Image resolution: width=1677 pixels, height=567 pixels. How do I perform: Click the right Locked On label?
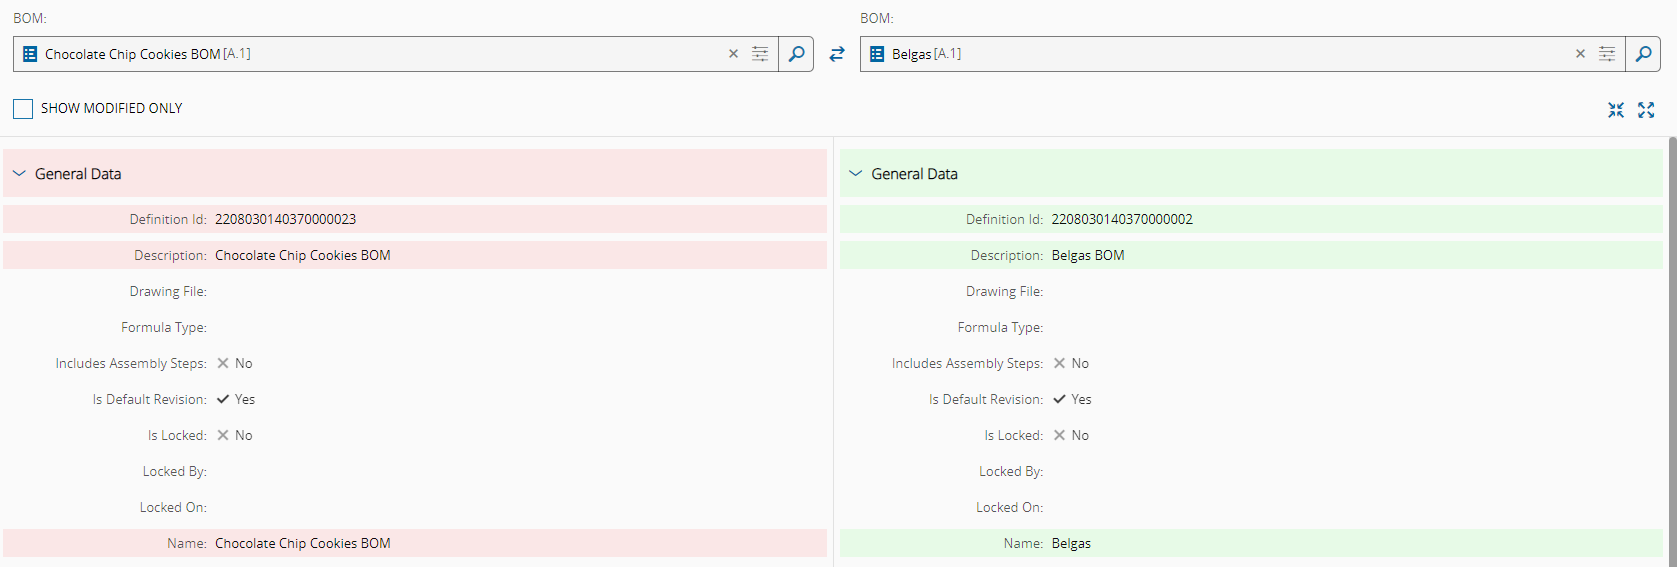[x=1010, y=507]
